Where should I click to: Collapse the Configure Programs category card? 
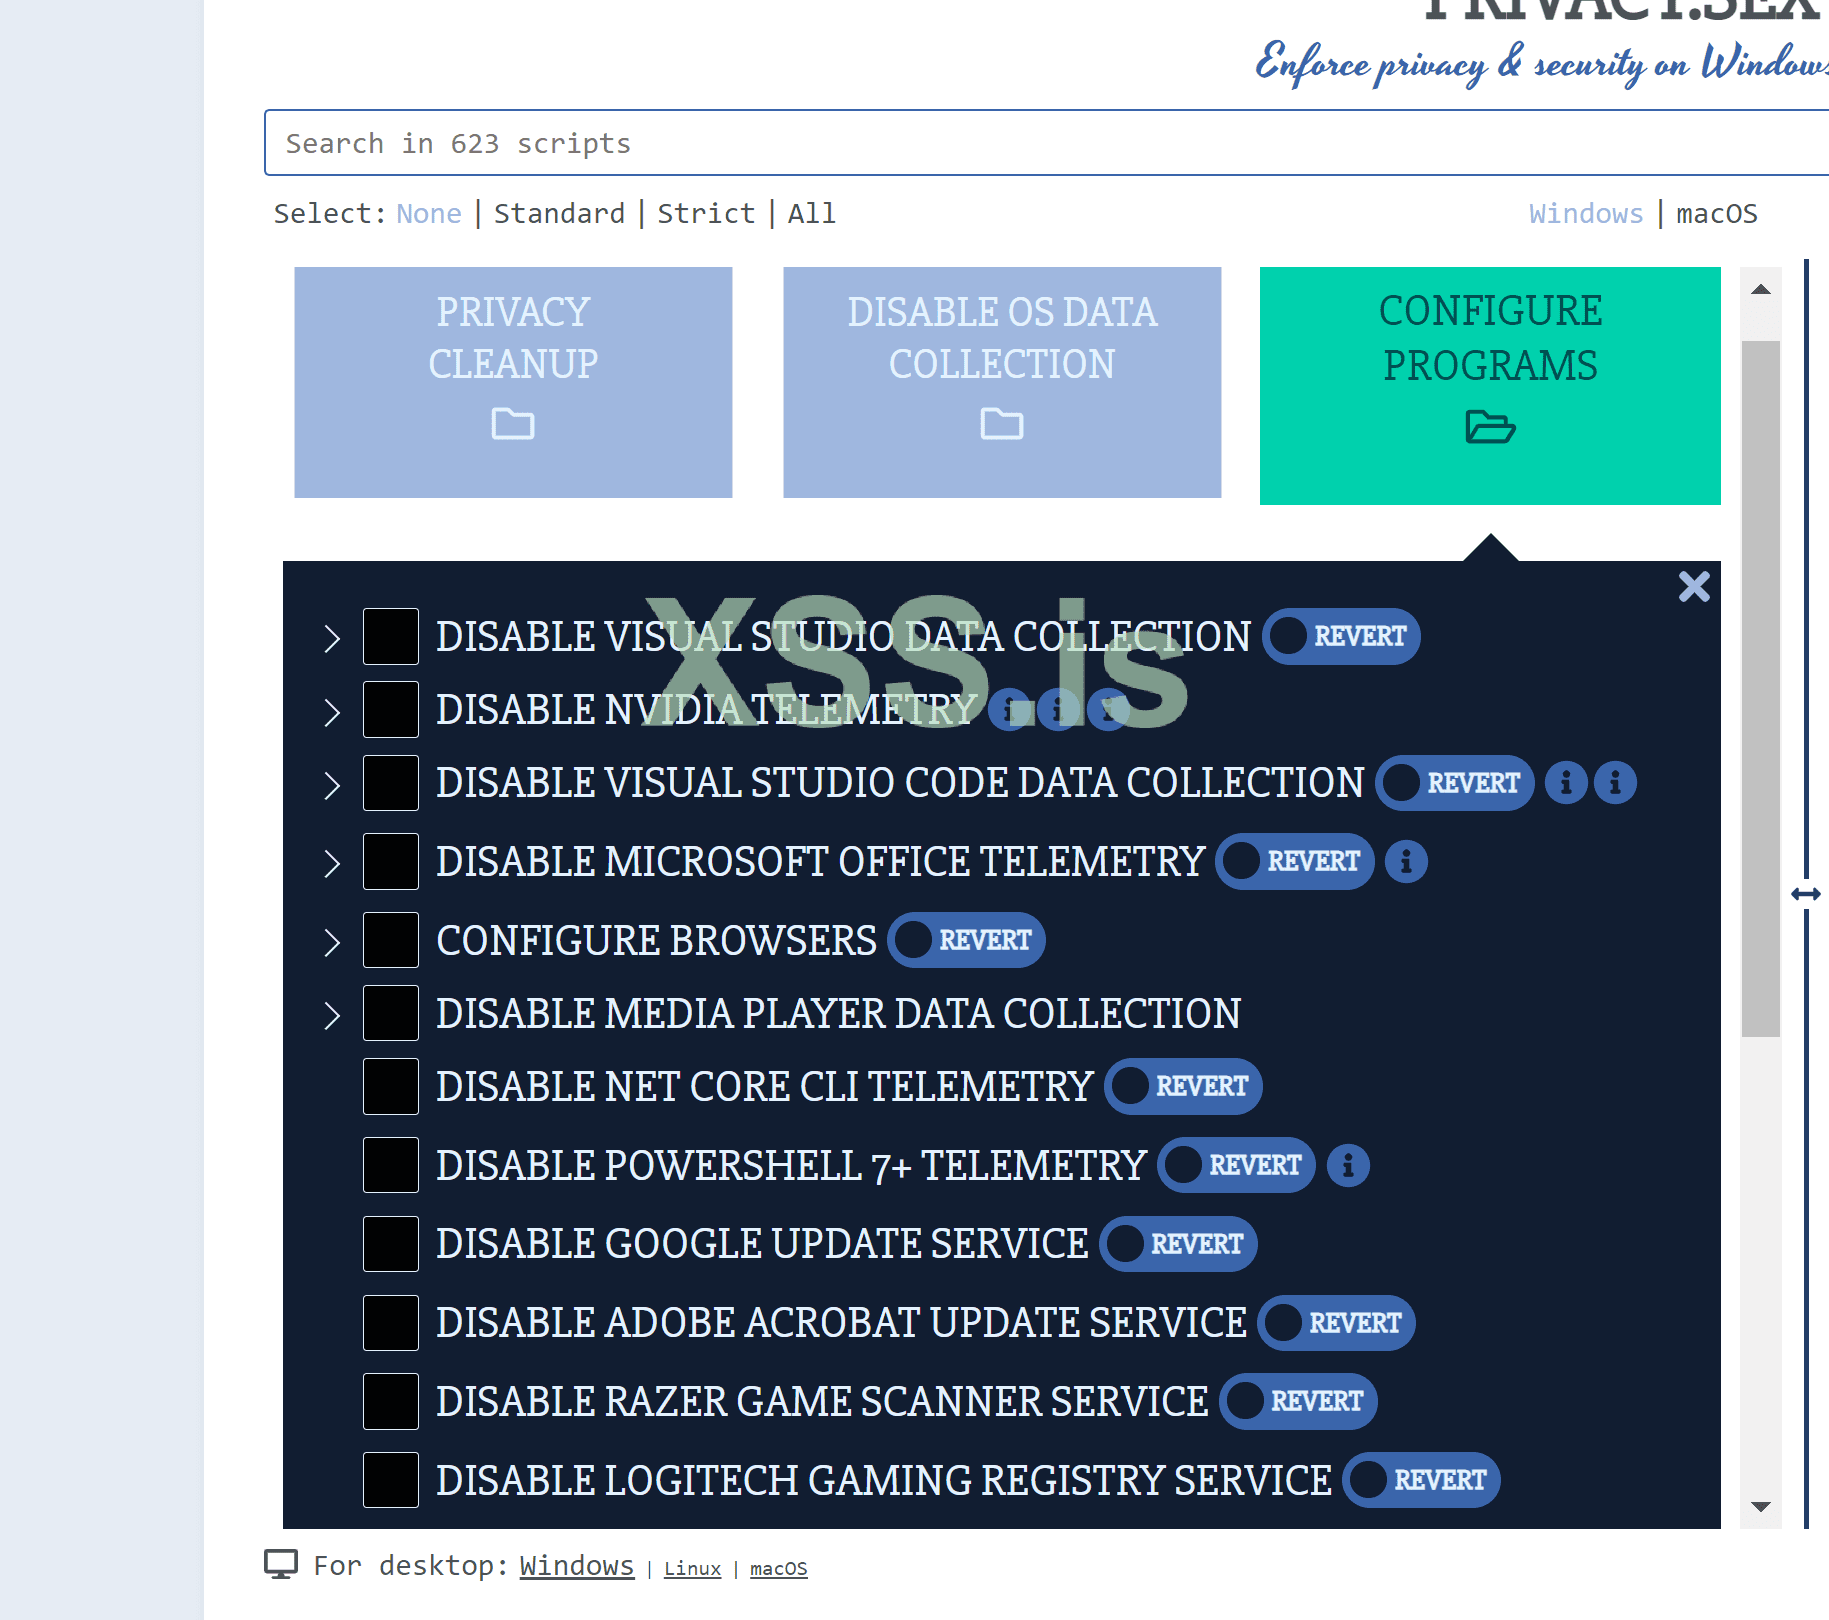tap(1490, 386)
